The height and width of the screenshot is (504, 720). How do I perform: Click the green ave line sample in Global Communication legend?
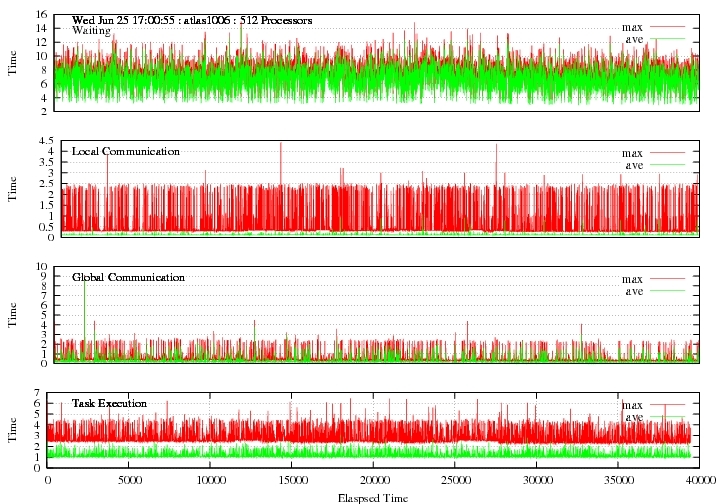(667, 291)
